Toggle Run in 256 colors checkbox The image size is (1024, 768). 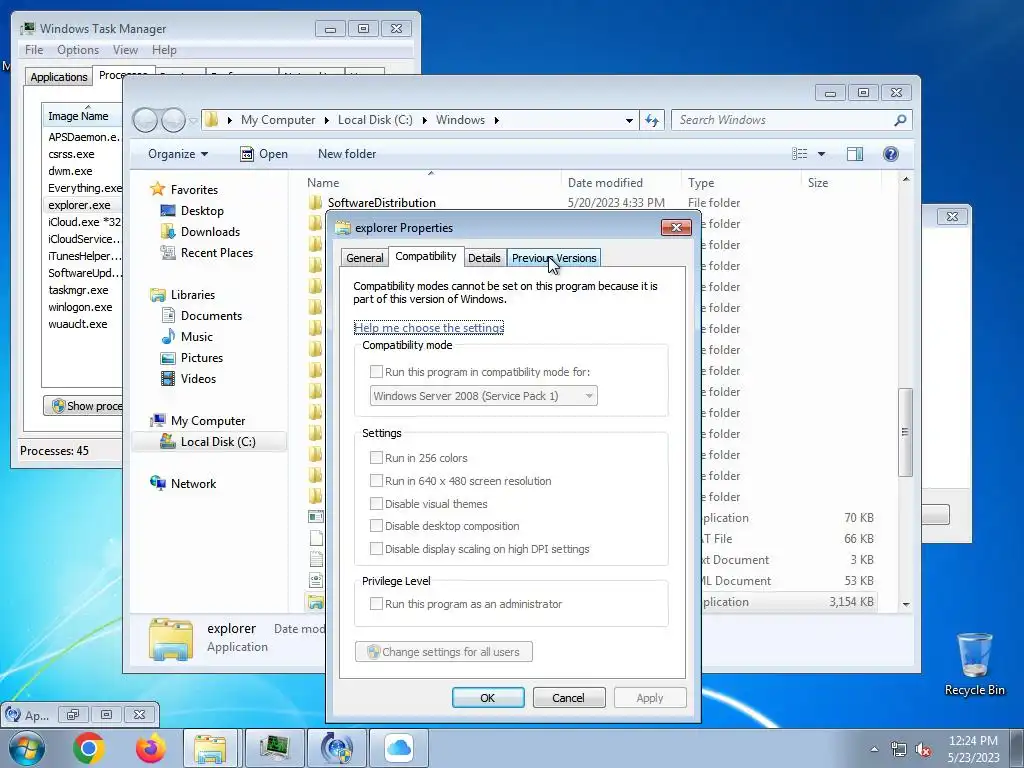coord(376,458)
